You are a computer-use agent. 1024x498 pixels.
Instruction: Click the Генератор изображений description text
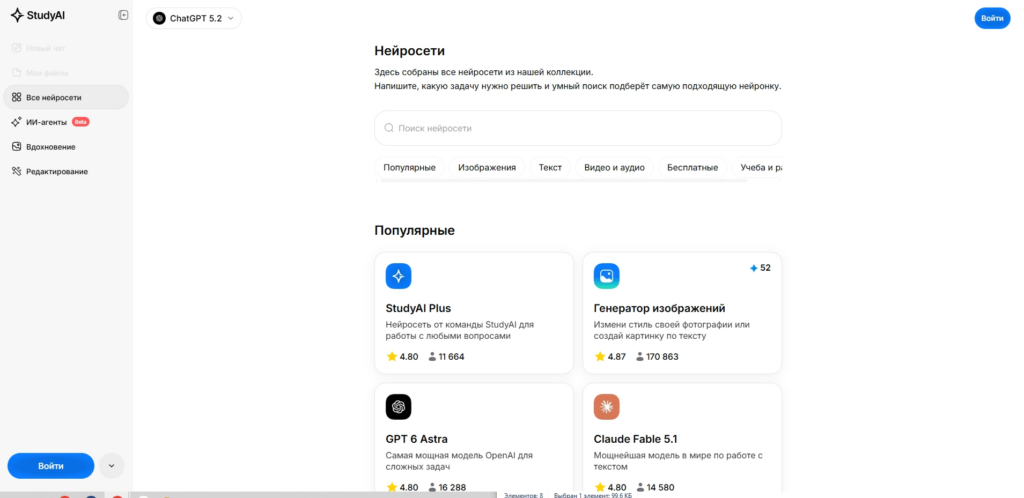[671, 330]
